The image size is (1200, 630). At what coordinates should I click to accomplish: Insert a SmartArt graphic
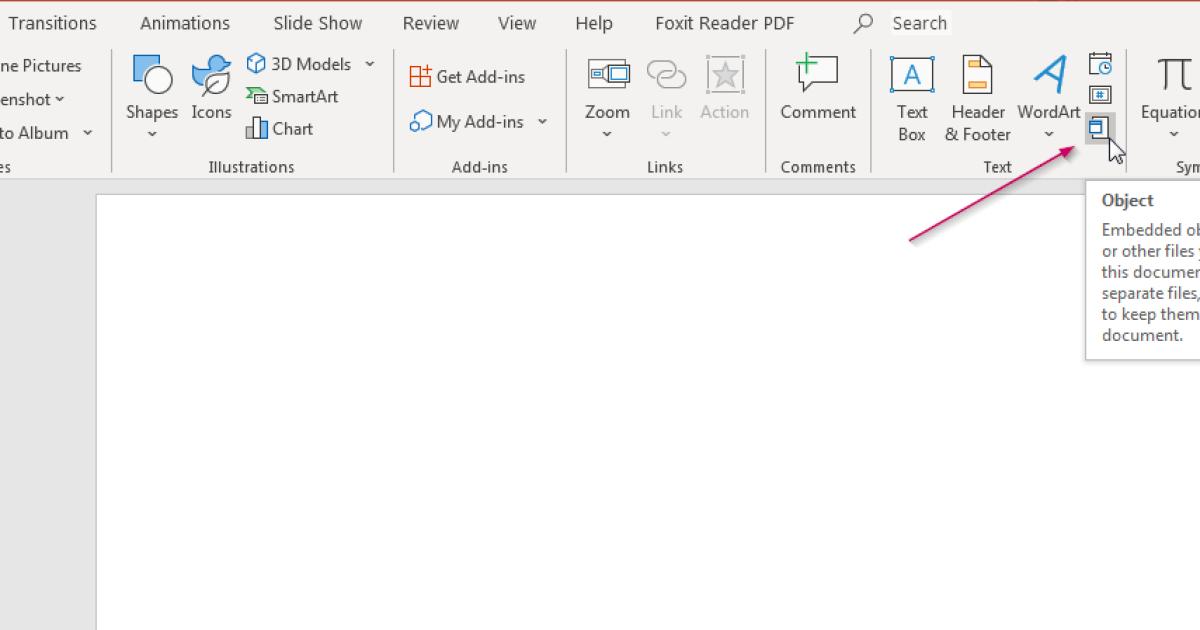pyautogui.click(x=292, y=96)
